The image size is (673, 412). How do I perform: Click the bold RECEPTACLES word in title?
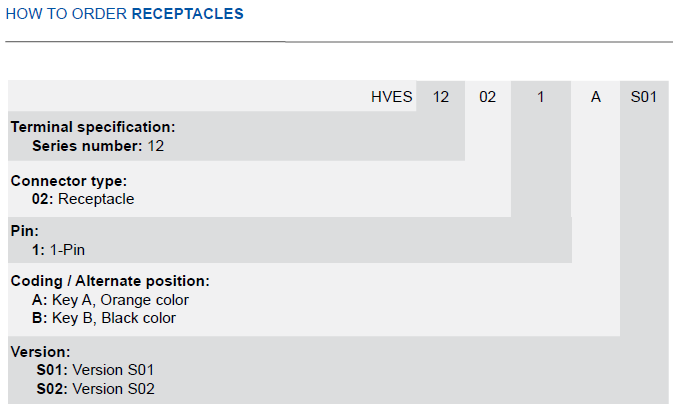188,14
